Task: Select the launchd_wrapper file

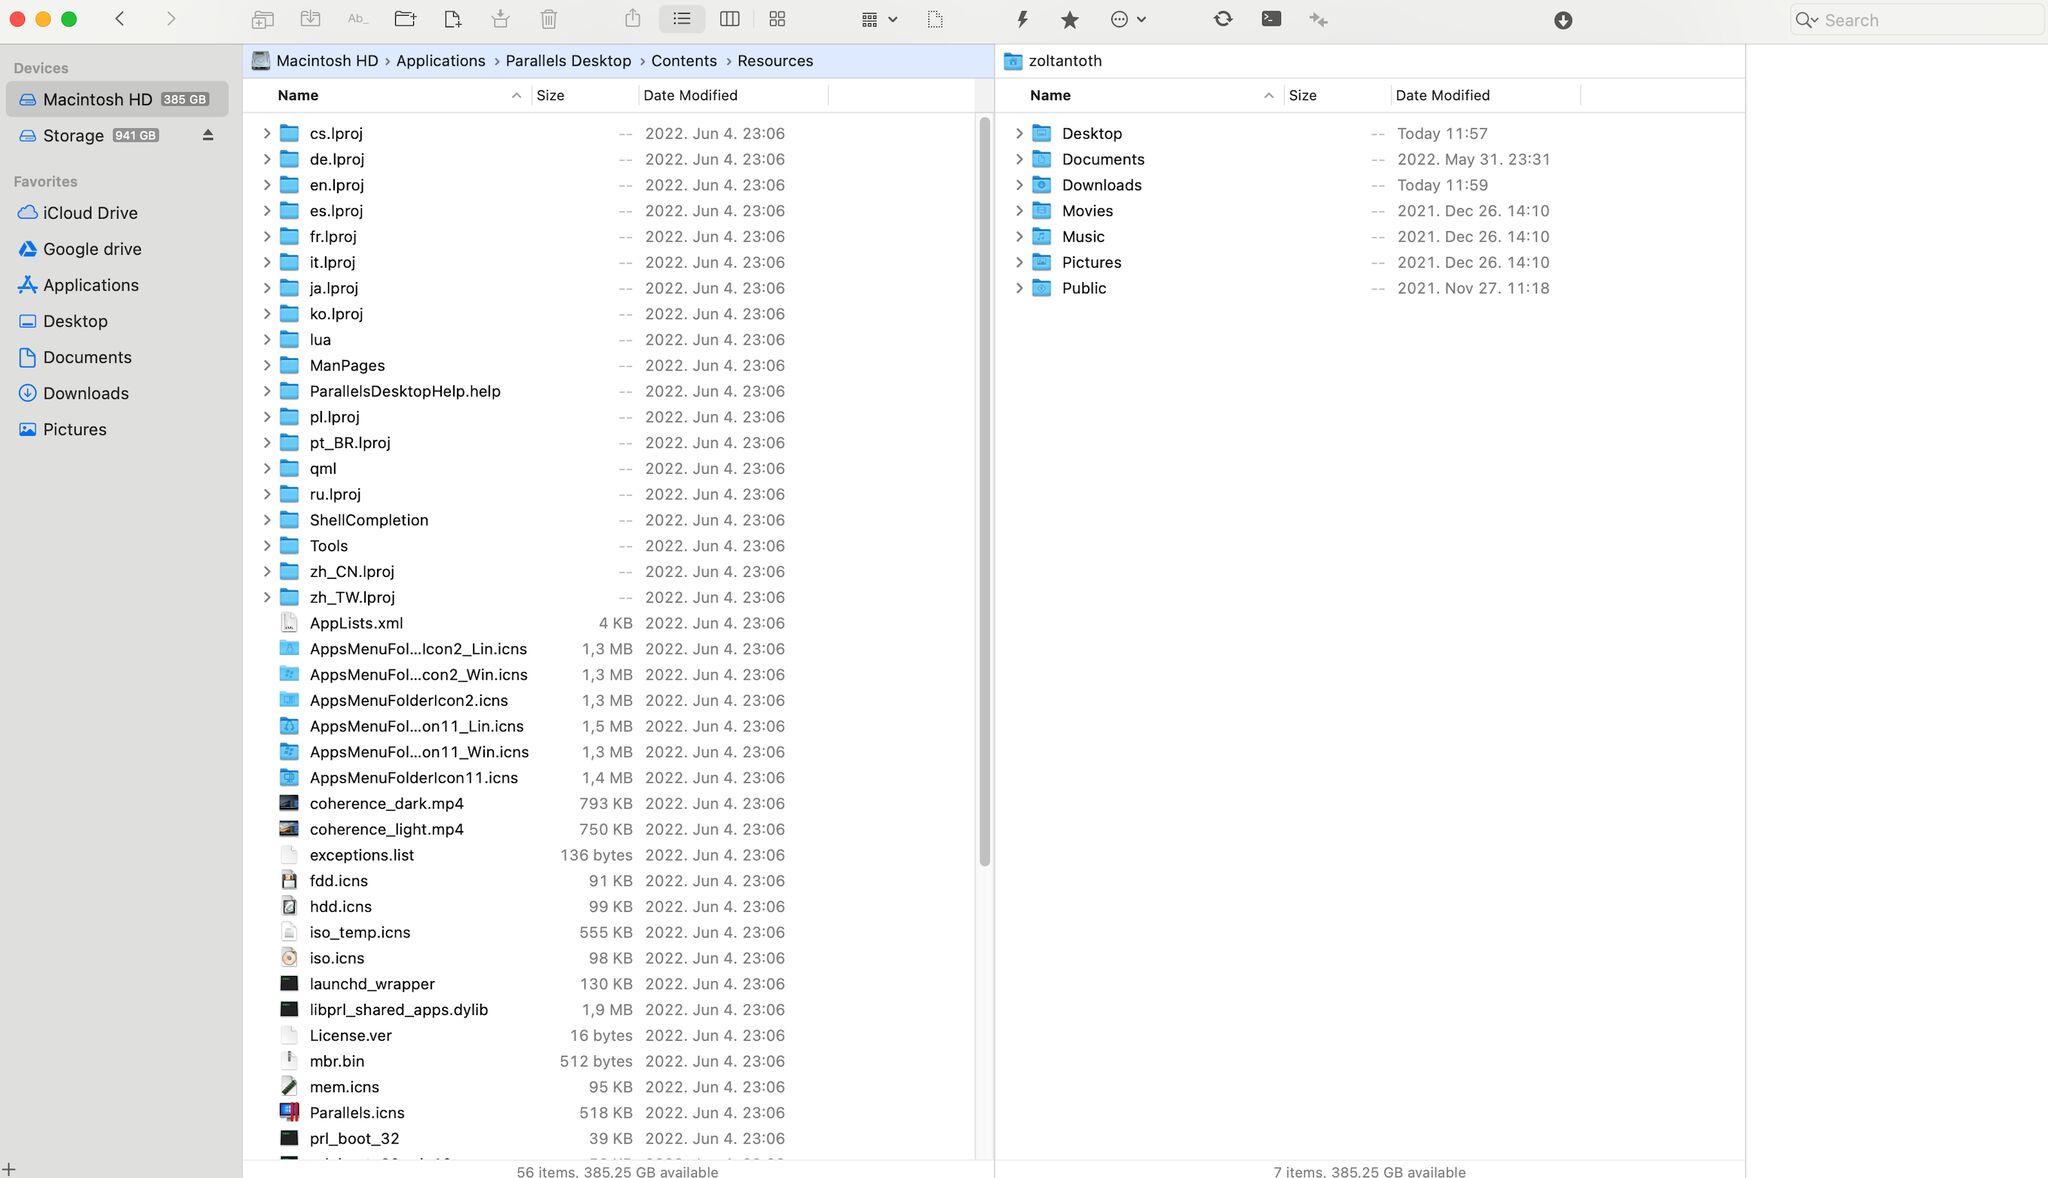Action: (x=609, y=984)
